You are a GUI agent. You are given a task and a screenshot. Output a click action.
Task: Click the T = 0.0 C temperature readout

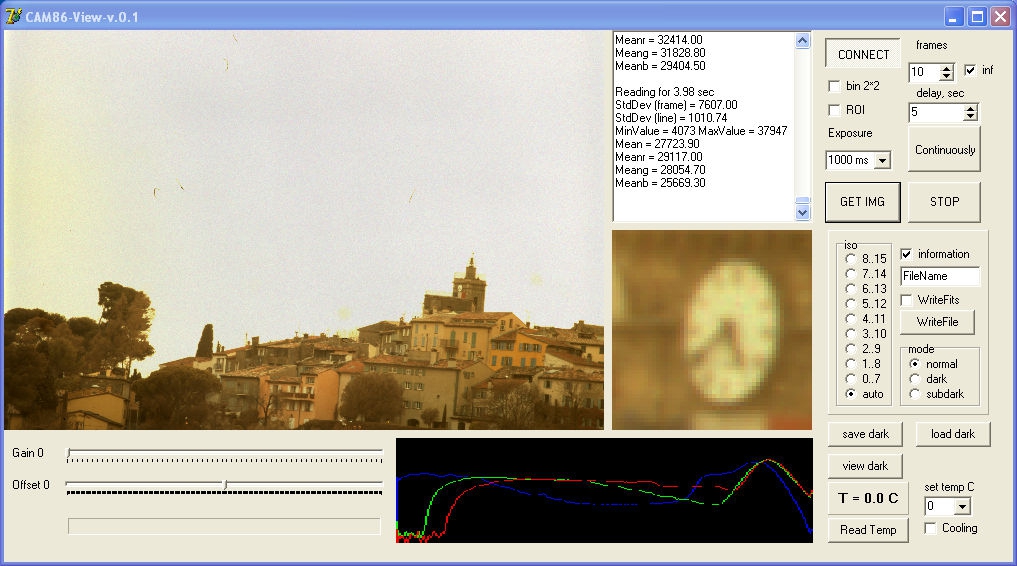[x=868, y=498]
